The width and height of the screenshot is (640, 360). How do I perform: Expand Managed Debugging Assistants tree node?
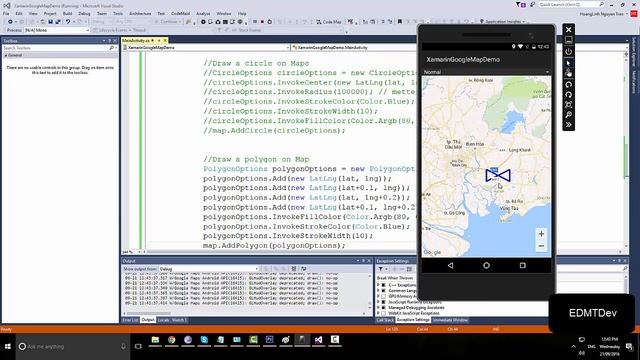(378, 308)
